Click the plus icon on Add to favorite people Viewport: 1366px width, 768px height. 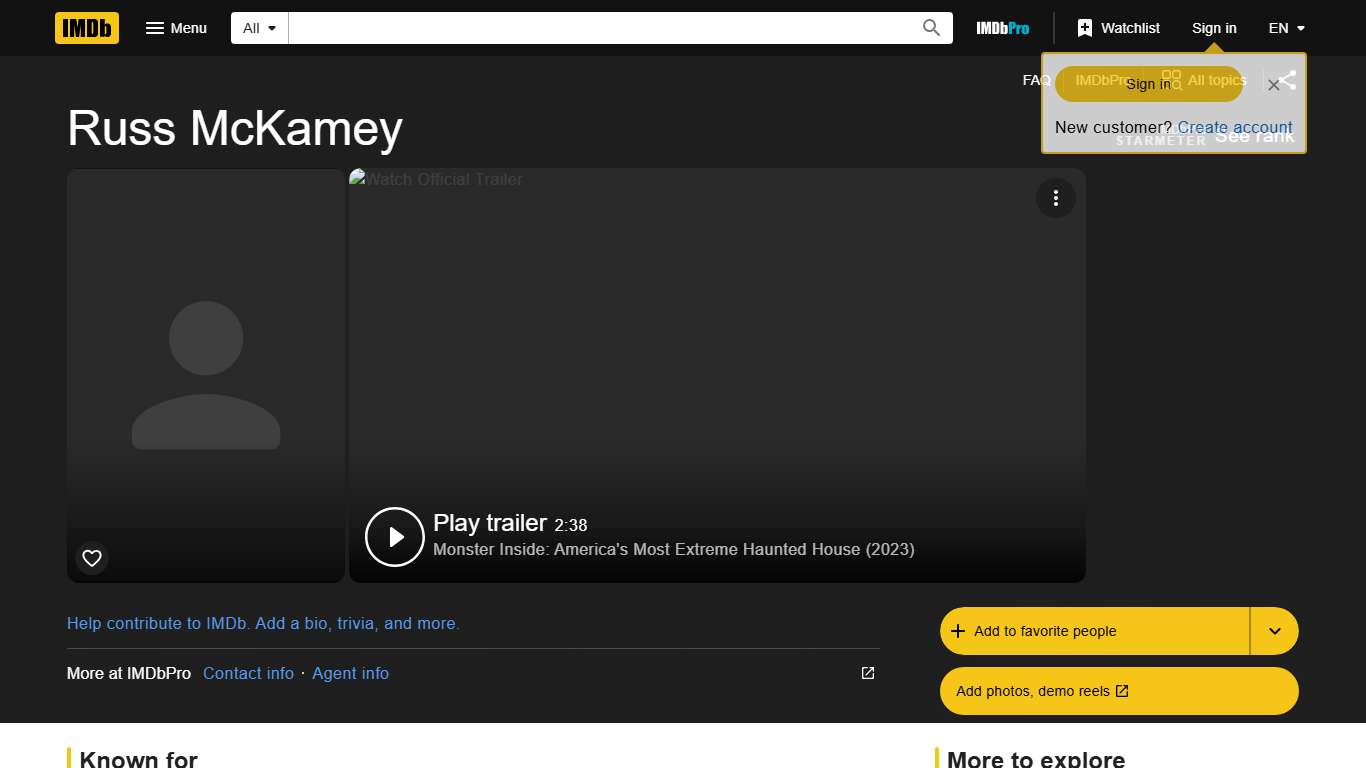960,631
